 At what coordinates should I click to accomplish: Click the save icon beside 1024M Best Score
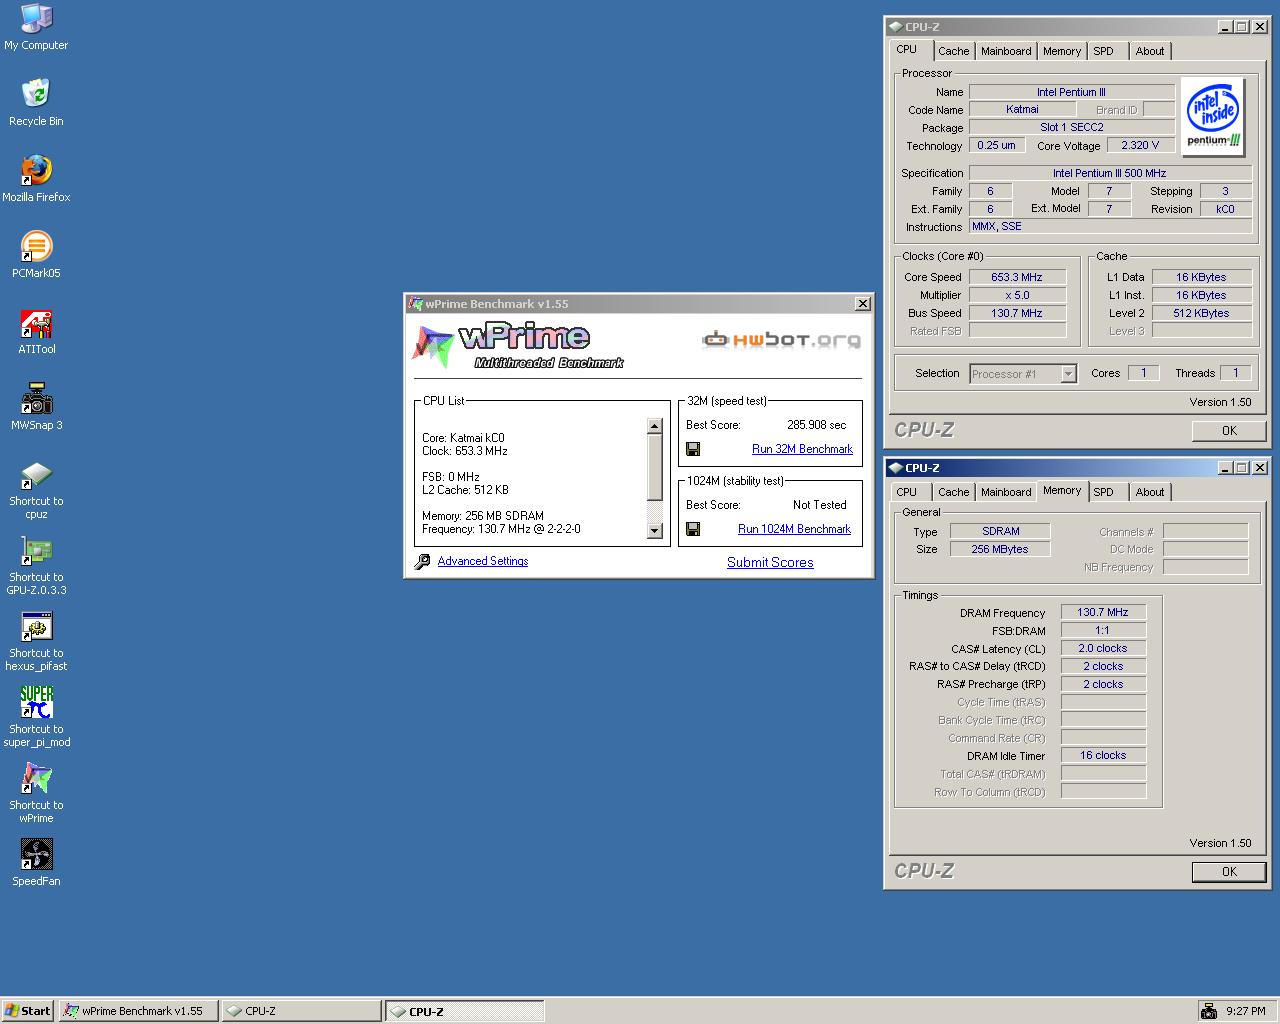693,529
